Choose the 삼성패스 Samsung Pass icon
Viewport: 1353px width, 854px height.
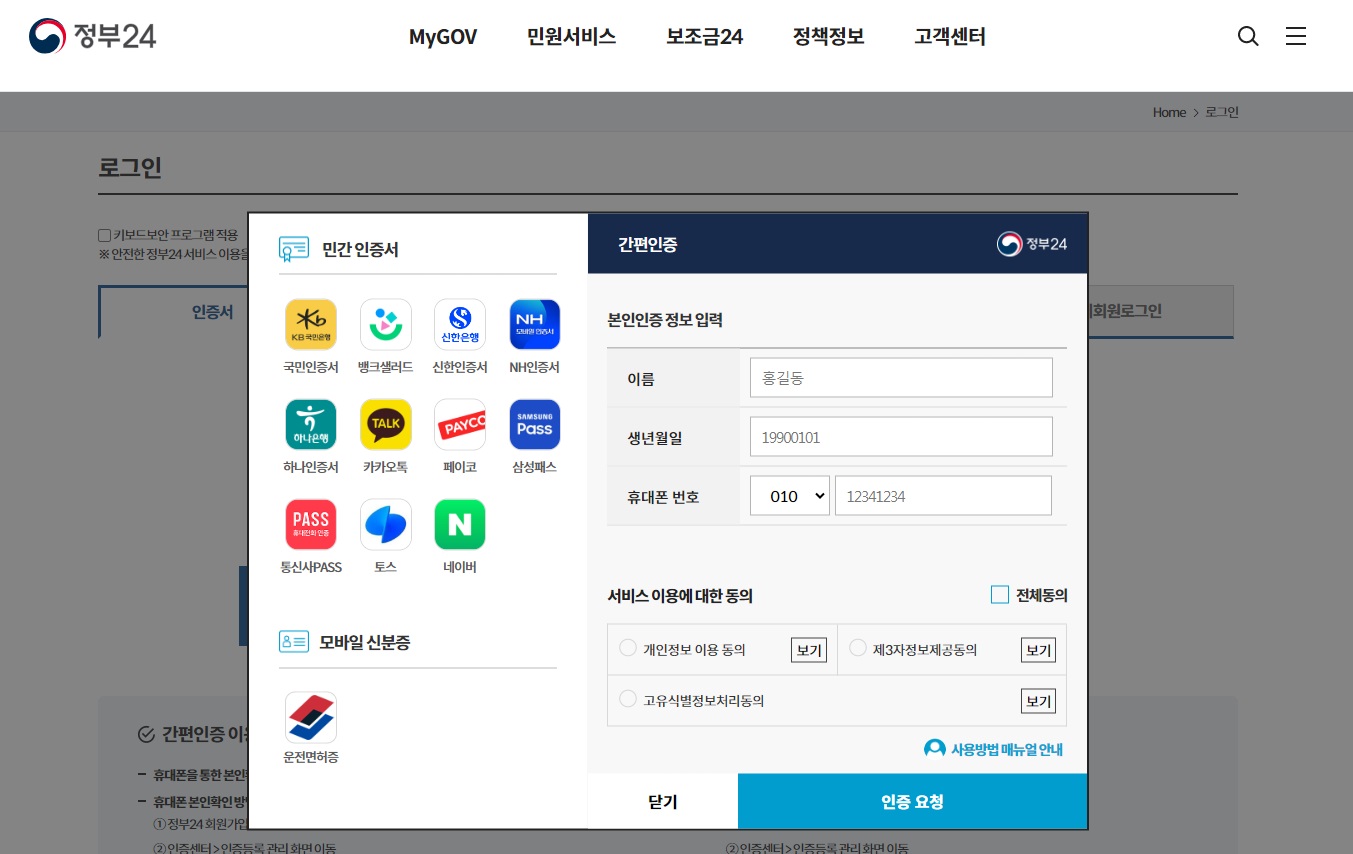point(535,425)
